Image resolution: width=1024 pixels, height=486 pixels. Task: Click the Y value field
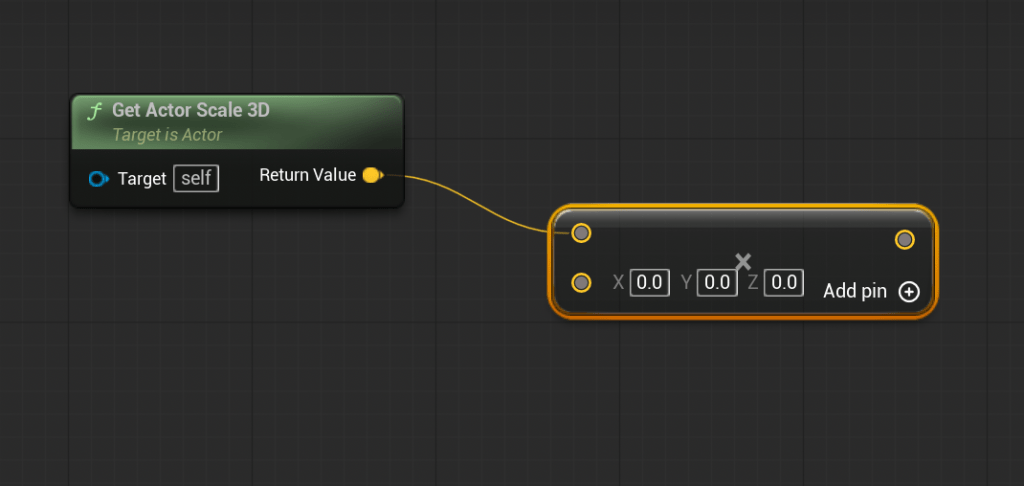click(x=717, y=283)
